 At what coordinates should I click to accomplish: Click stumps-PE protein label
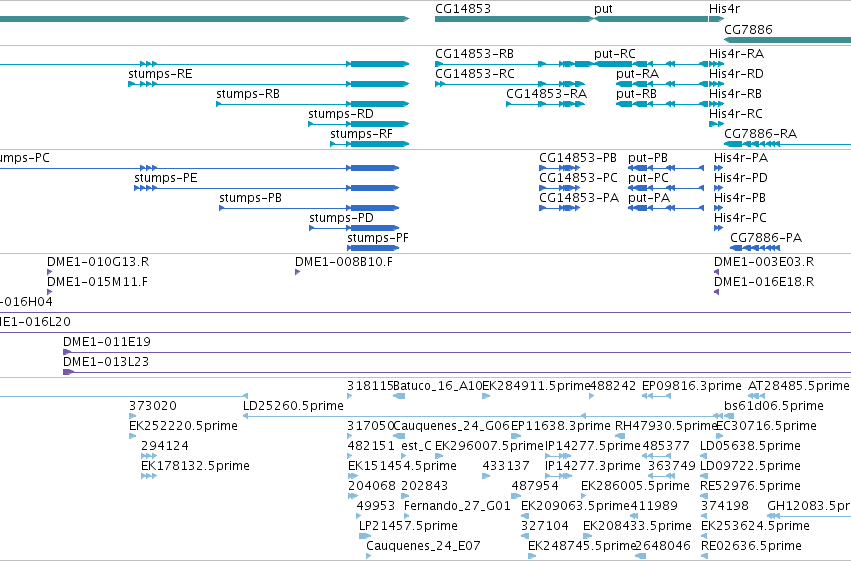pyautogui.click(x=166, y=178)
